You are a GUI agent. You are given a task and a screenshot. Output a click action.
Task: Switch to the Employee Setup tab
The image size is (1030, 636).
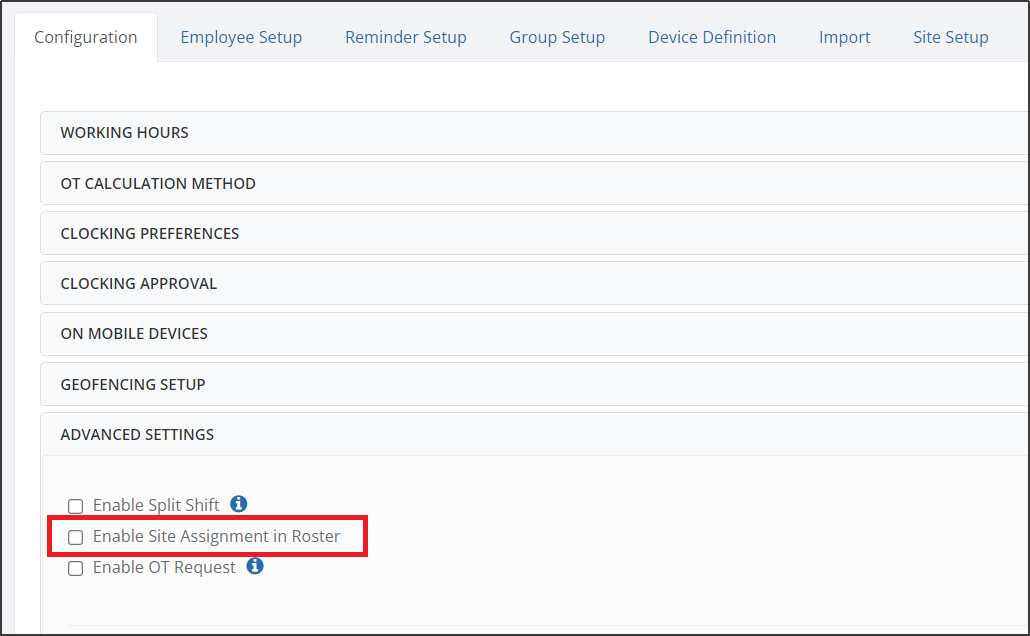pyautogui.click(x=241, y=37)
